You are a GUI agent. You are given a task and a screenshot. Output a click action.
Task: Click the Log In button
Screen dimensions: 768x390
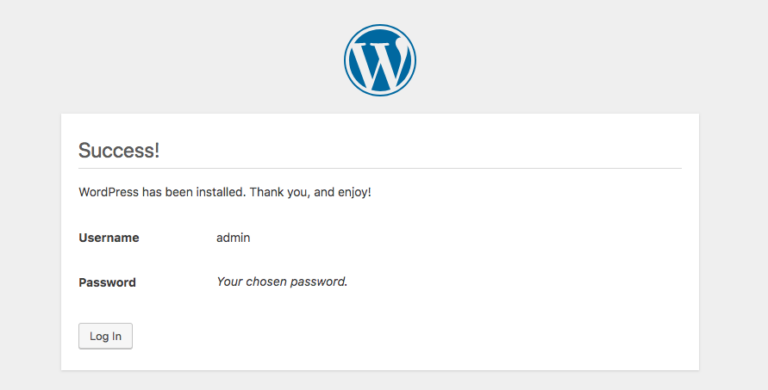pyautogui.click(x=105, y=336)
